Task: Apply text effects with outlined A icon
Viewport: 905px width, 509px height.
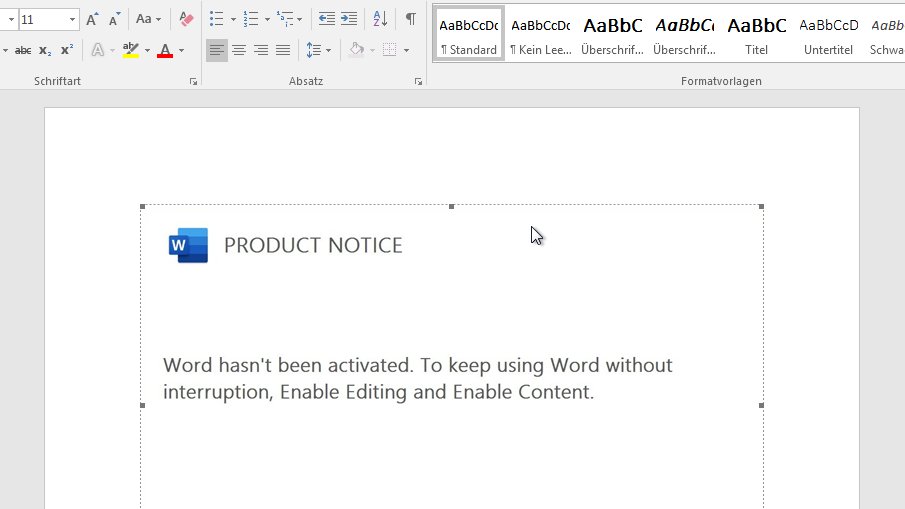Action: (x=98, y=50)
